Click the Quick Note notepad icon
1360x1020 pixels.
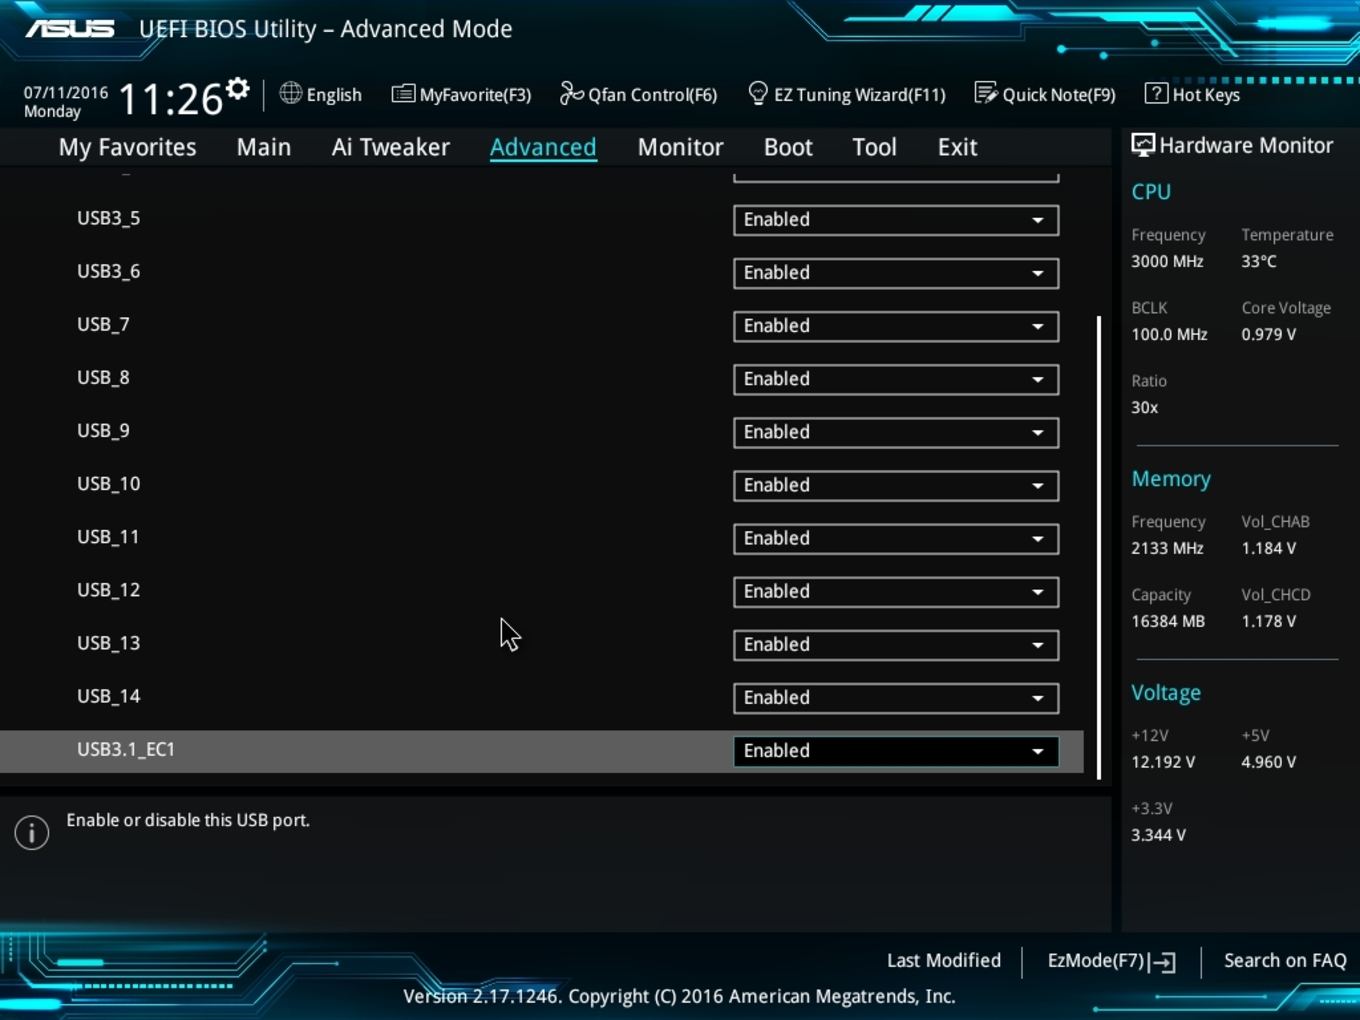[986, 93]
